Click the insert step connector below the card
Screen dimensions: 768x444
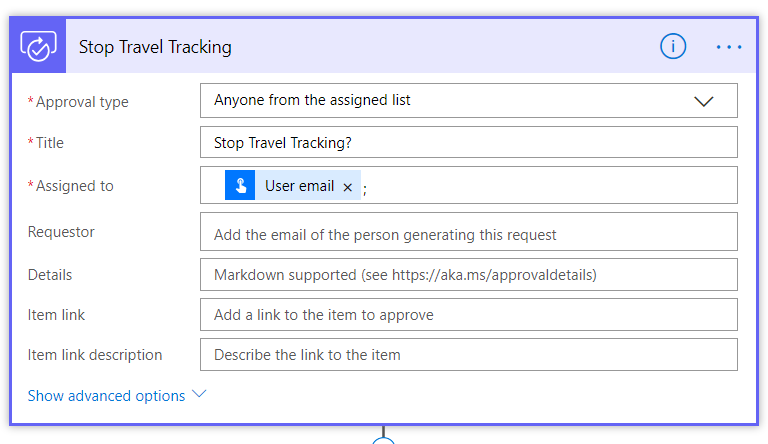(383, 440)
